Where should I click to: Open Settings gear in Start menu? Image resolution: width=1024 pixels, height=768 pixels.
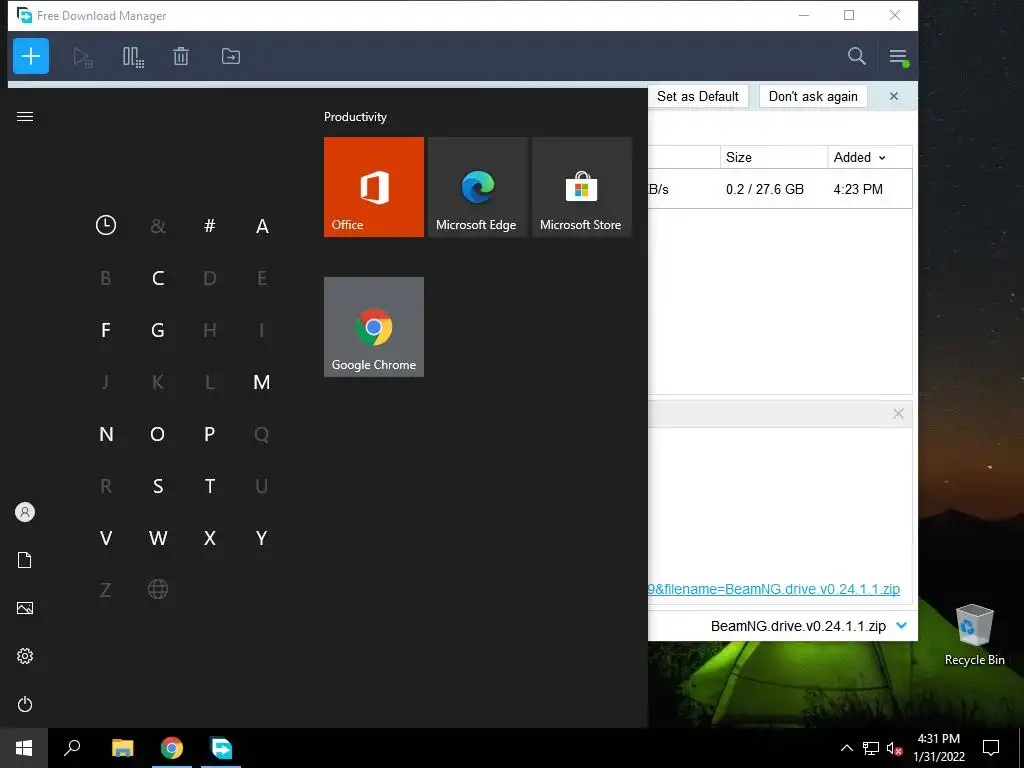tap(25, 656)
